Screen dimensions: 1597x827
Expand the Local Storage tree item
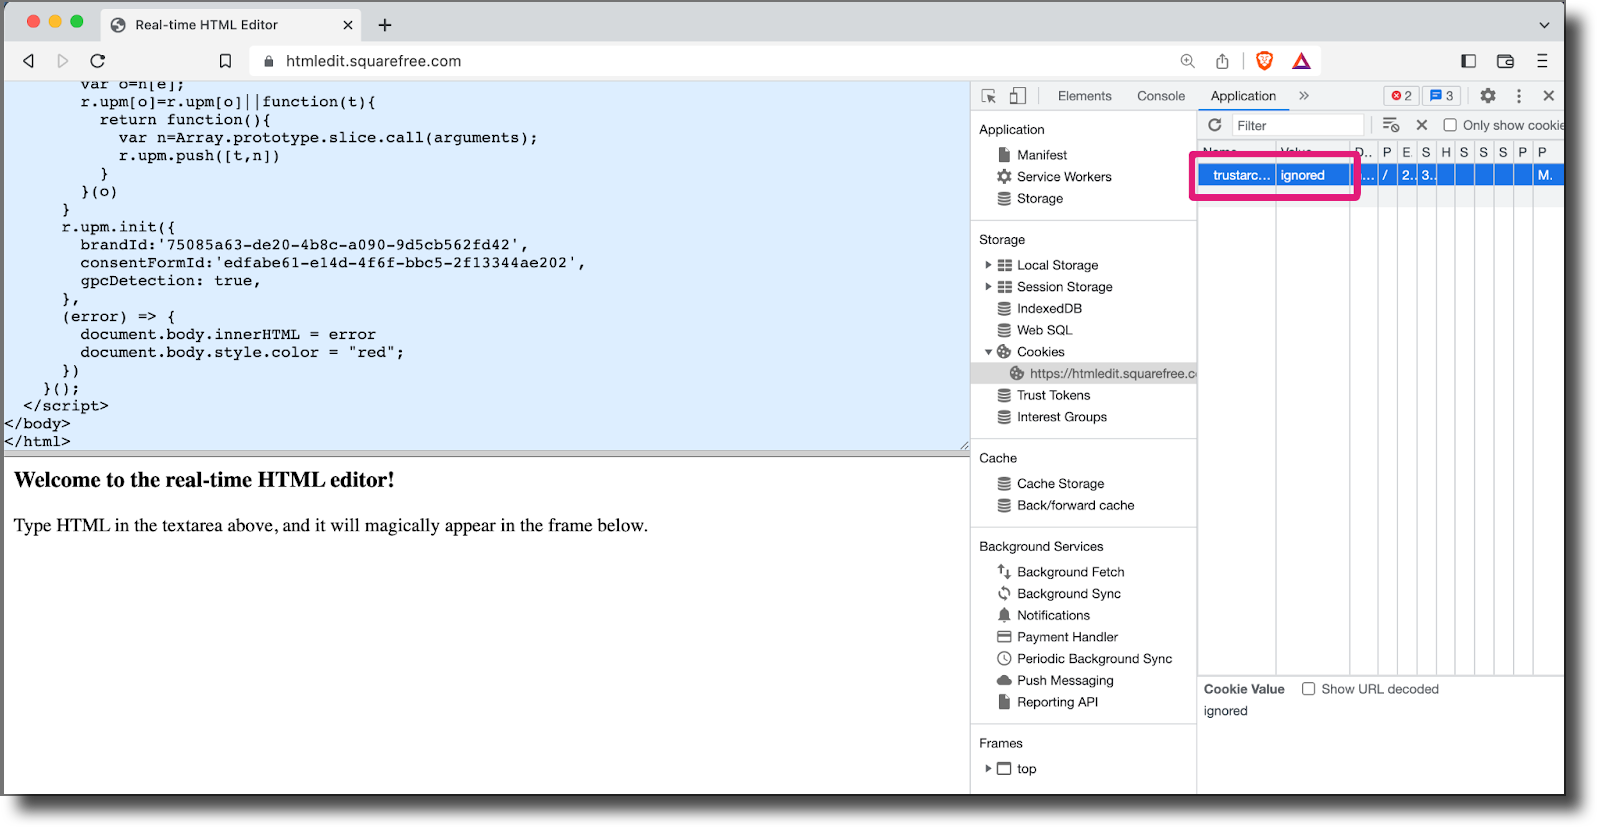988,265
